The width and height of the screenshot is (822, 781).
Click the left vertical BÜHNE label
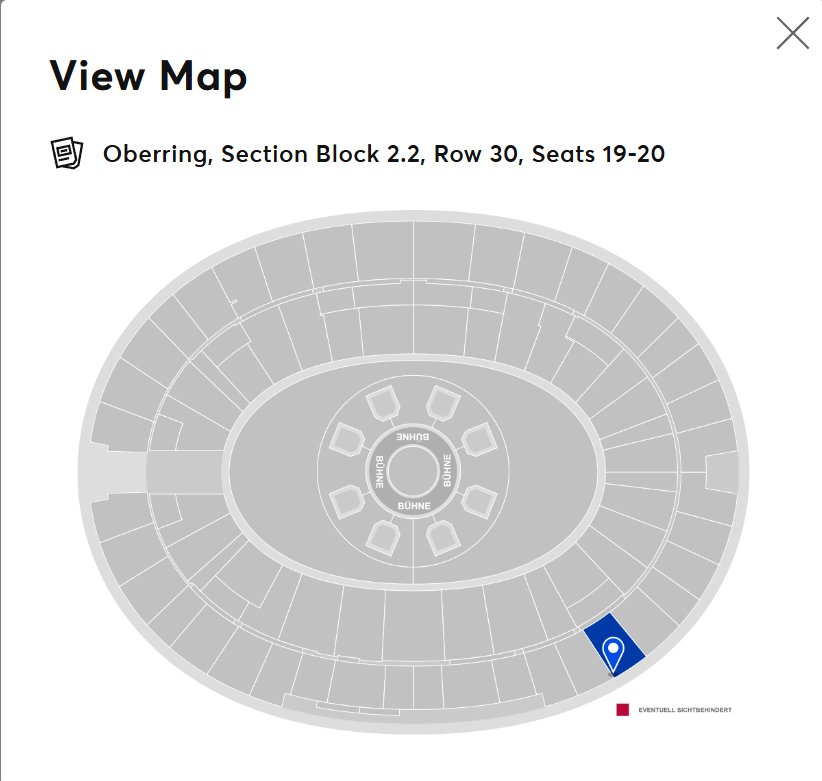(380, 472)
